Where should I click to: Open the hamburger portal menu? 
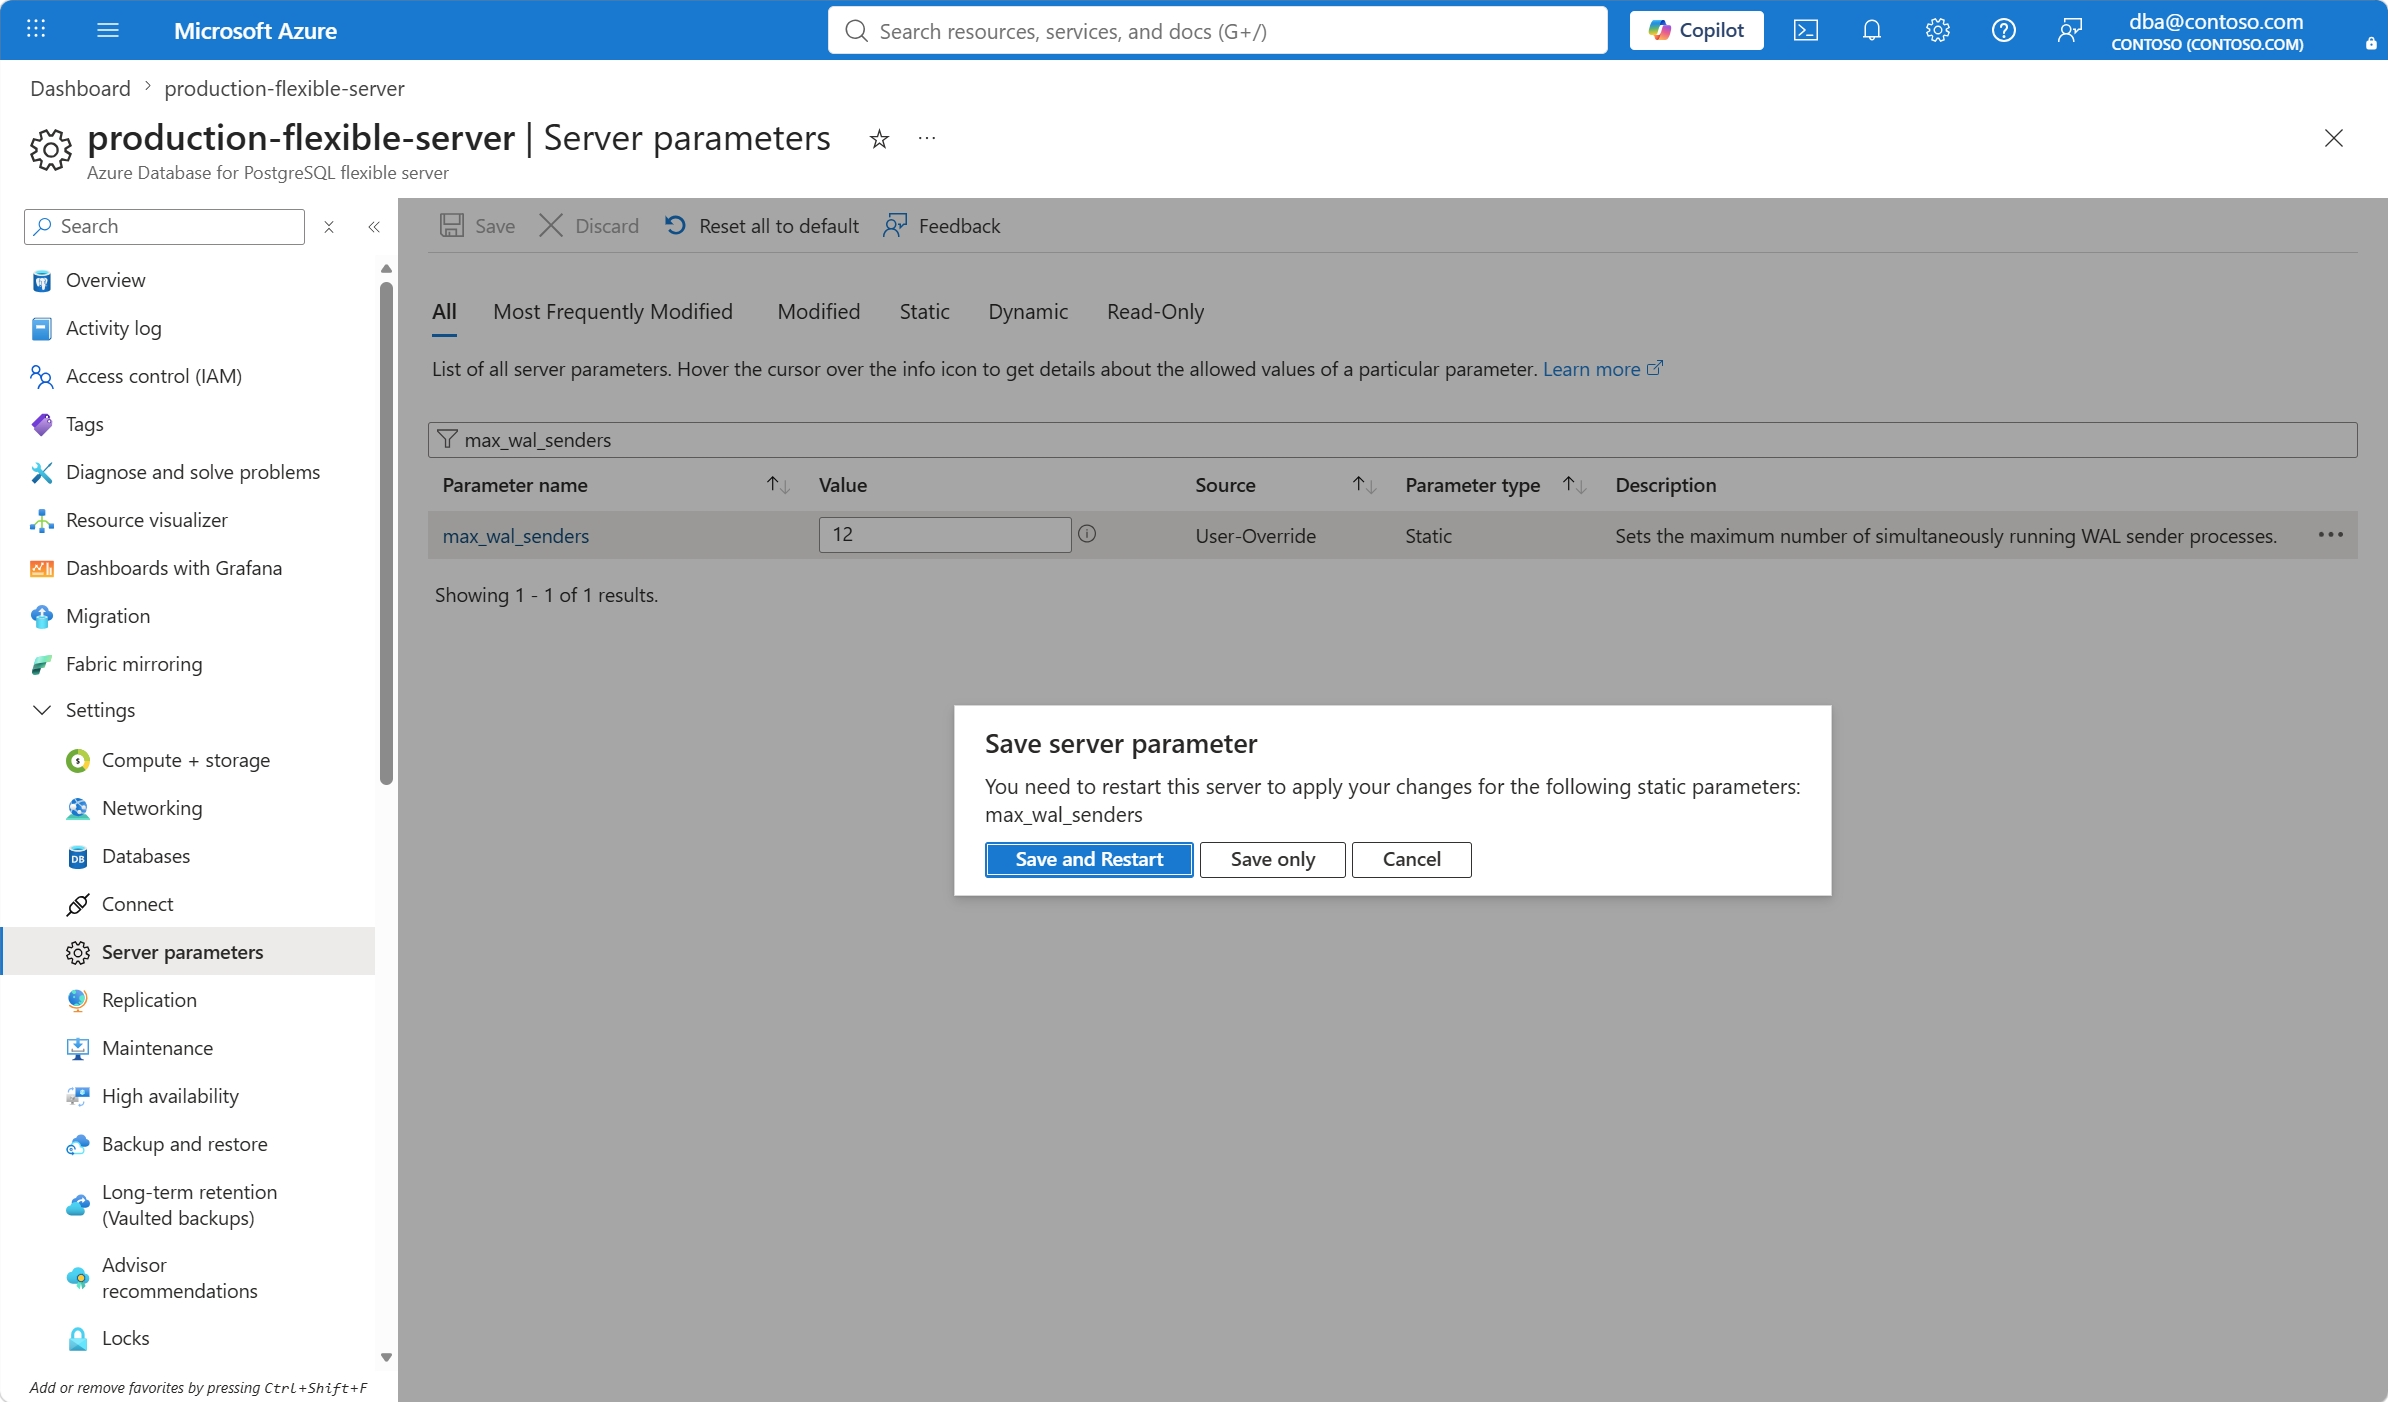click(108, 30)
